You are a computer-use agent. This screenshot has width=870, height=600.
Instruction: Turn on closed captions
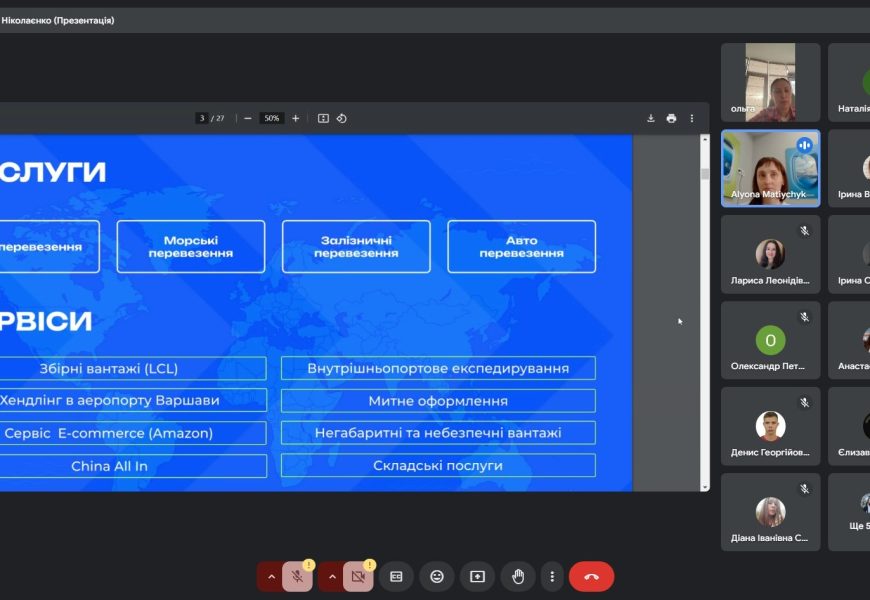[x=396, y=576]
